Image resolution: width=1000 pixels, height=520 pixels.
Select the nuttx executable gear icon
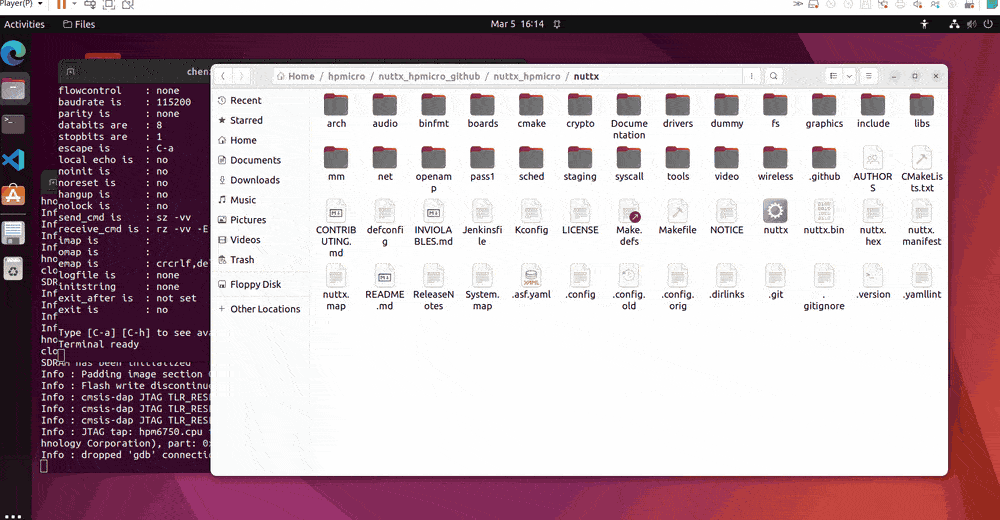775,211
